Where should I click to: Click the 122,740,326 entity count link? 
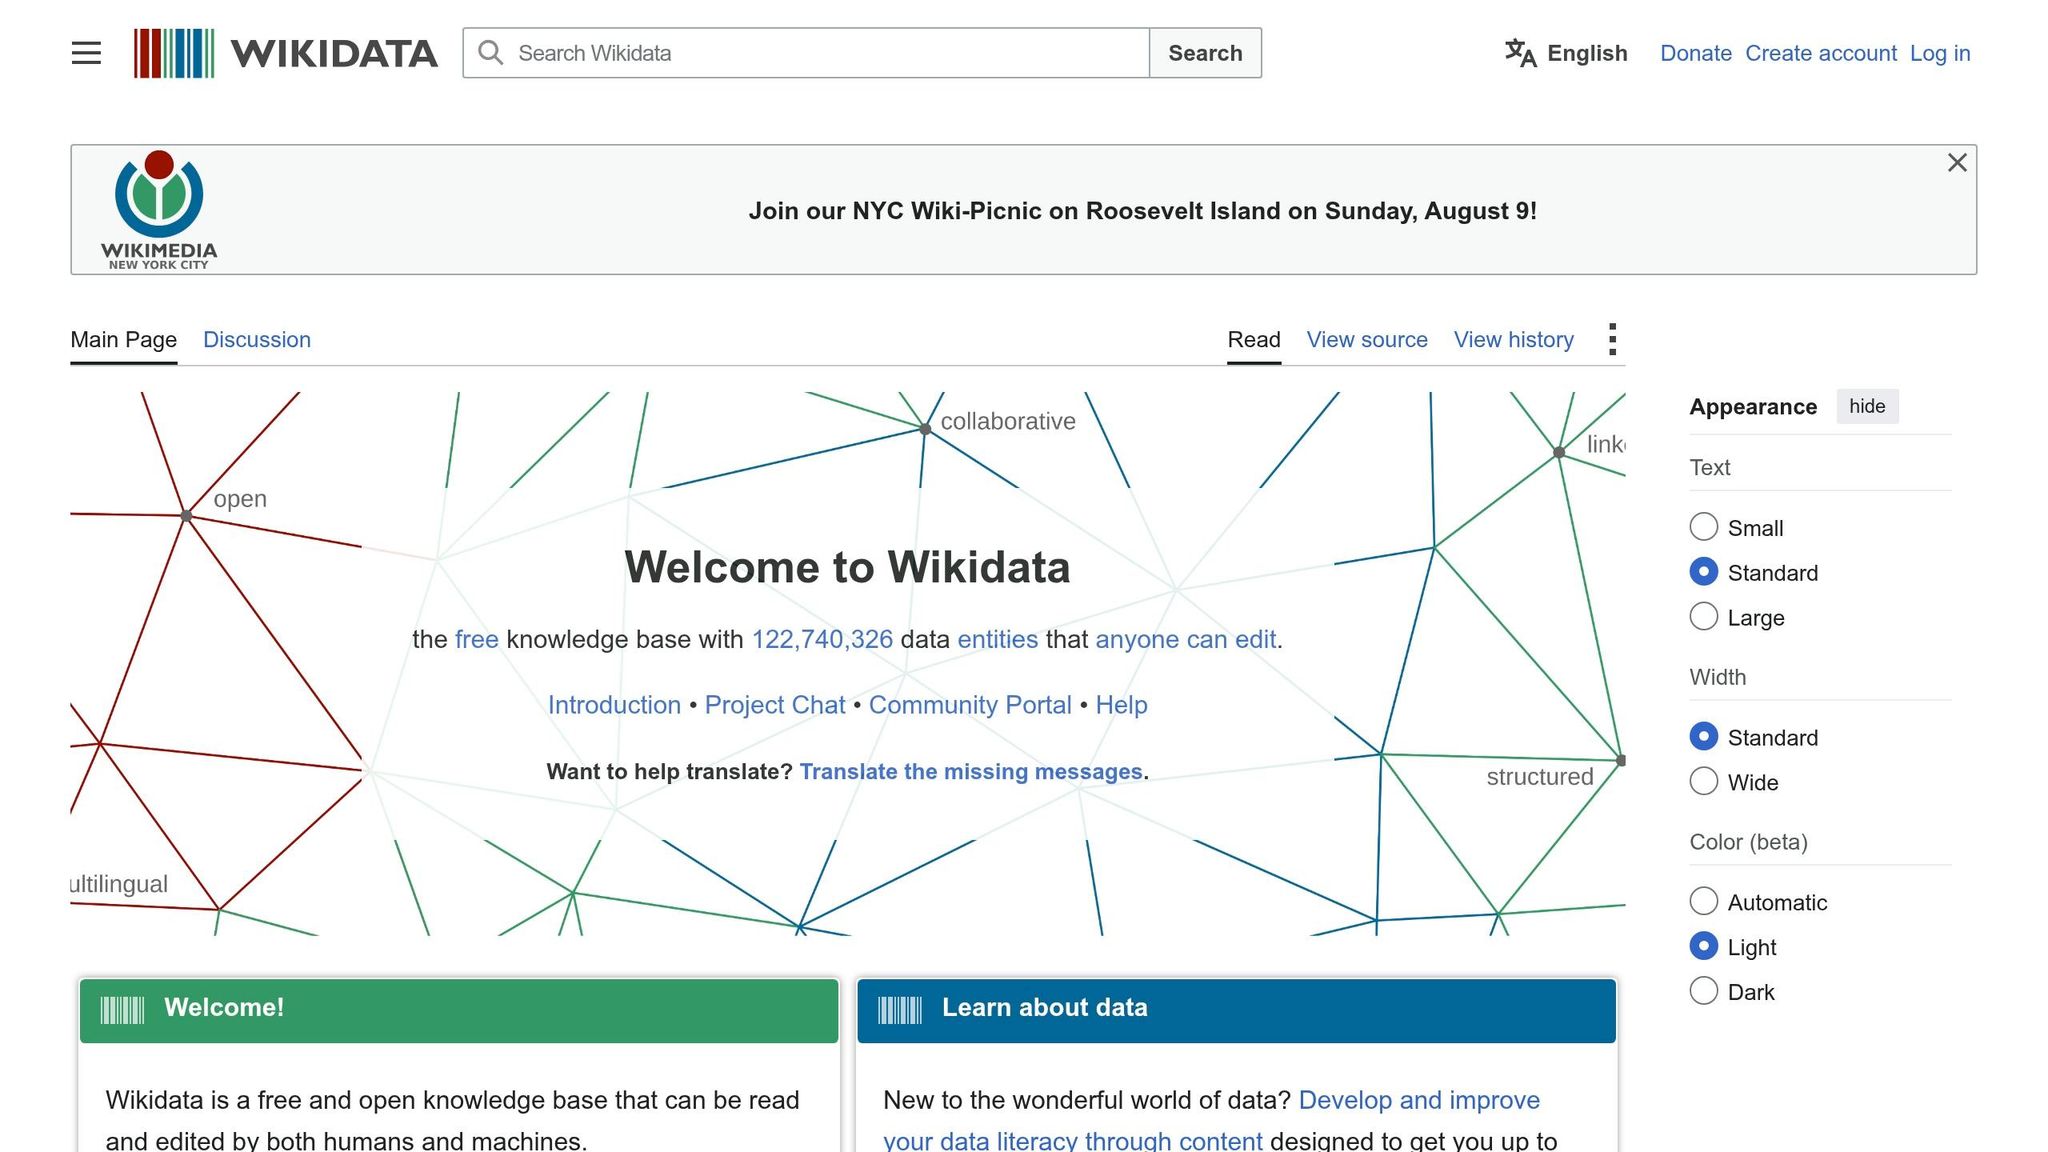tap(822, 639)
